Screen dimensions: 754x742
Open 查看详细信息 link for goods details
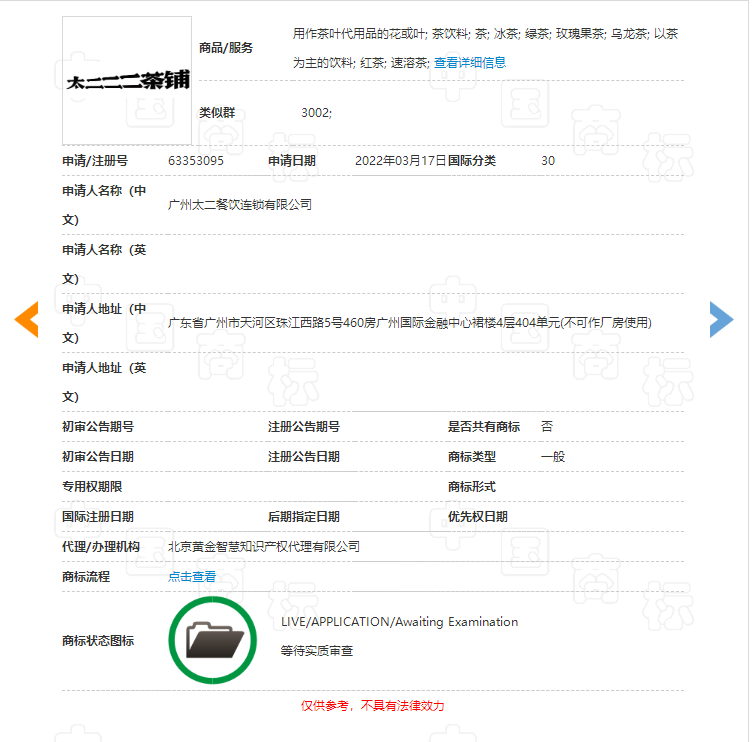(470, 63)
